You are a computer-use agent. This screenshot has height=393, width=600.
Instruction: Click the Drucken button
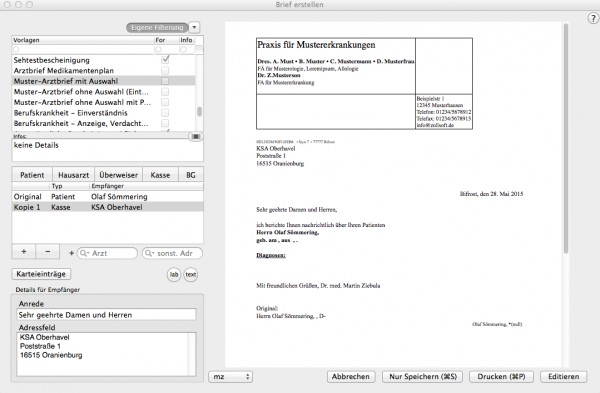click(x=501, y=377)
